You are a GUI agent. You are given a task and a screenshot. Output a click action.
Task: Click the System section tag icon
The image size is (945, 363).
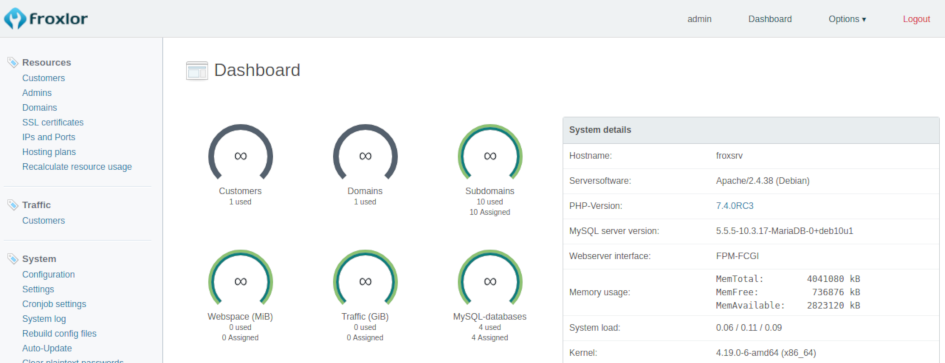pos(13,259)
